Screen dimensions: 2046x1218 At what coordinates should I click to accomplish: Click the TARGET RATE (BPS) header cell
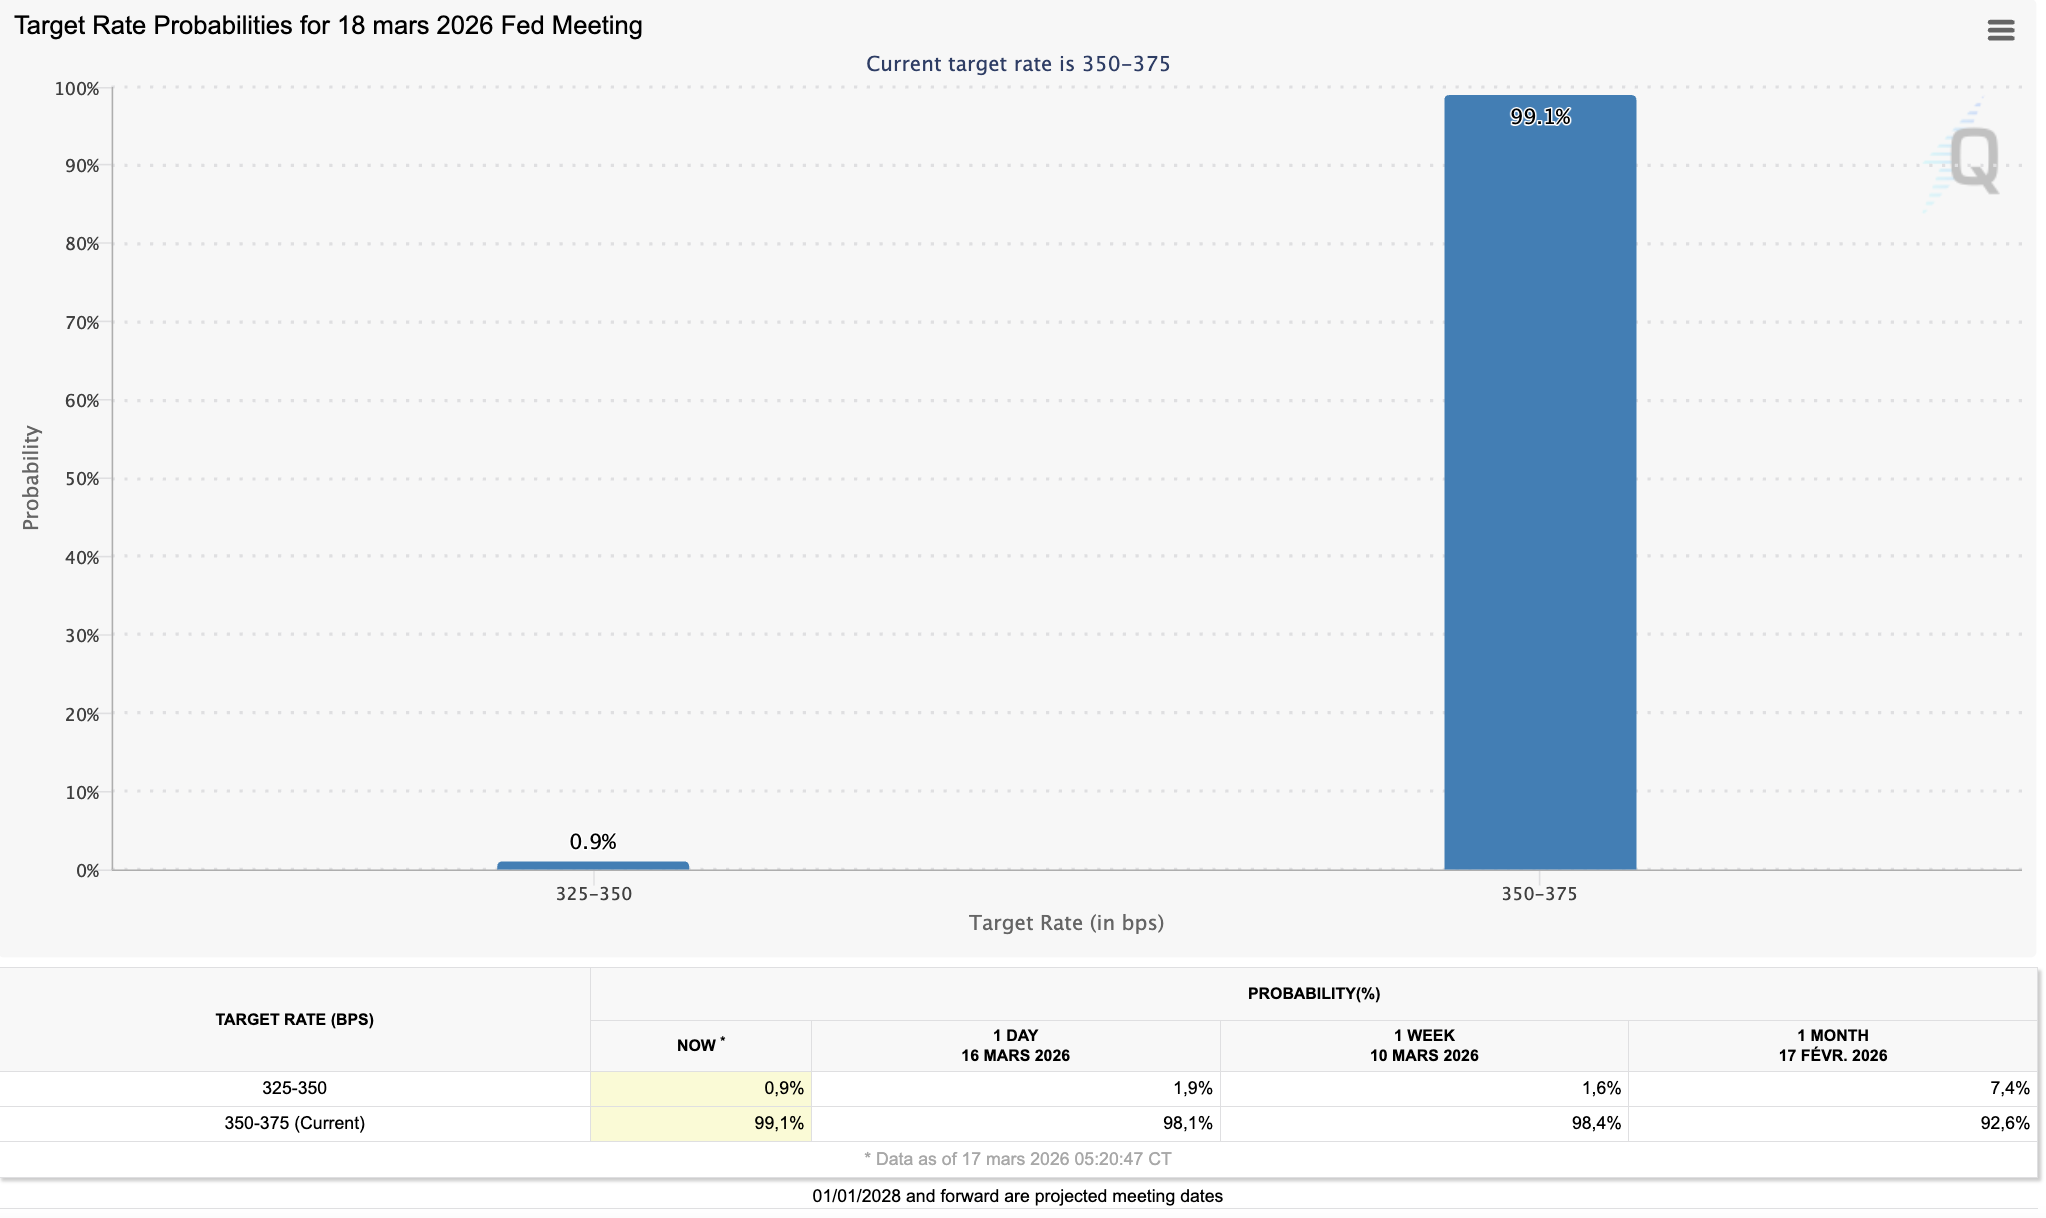[296, 1019]
